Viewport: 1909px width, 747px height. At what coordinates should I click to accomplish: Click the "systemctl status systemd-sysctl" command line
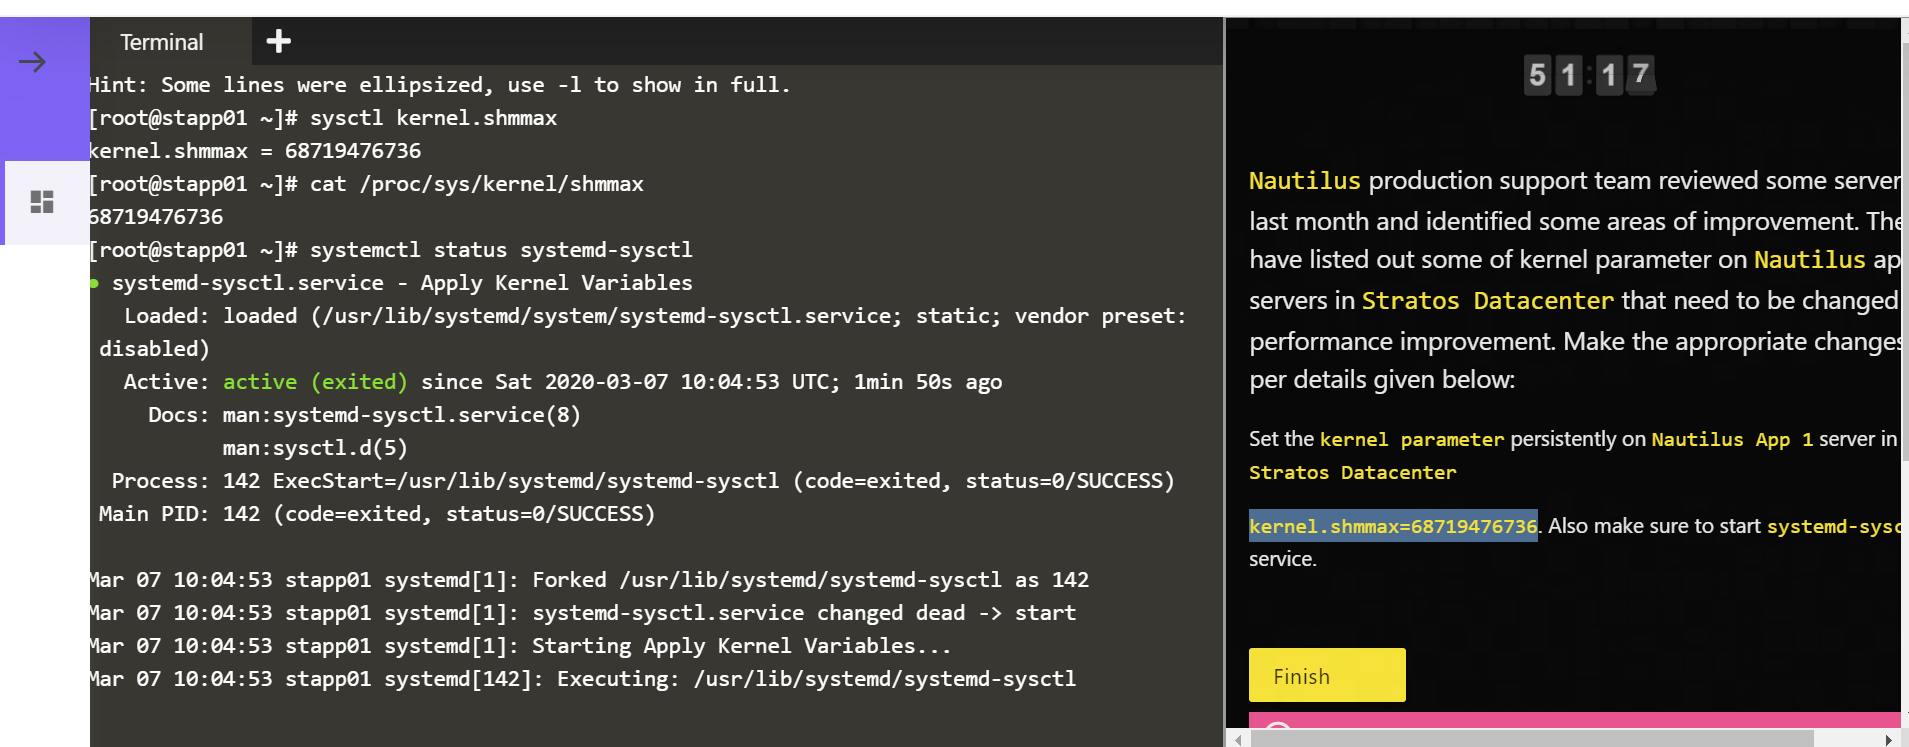(x=500, y=250)
